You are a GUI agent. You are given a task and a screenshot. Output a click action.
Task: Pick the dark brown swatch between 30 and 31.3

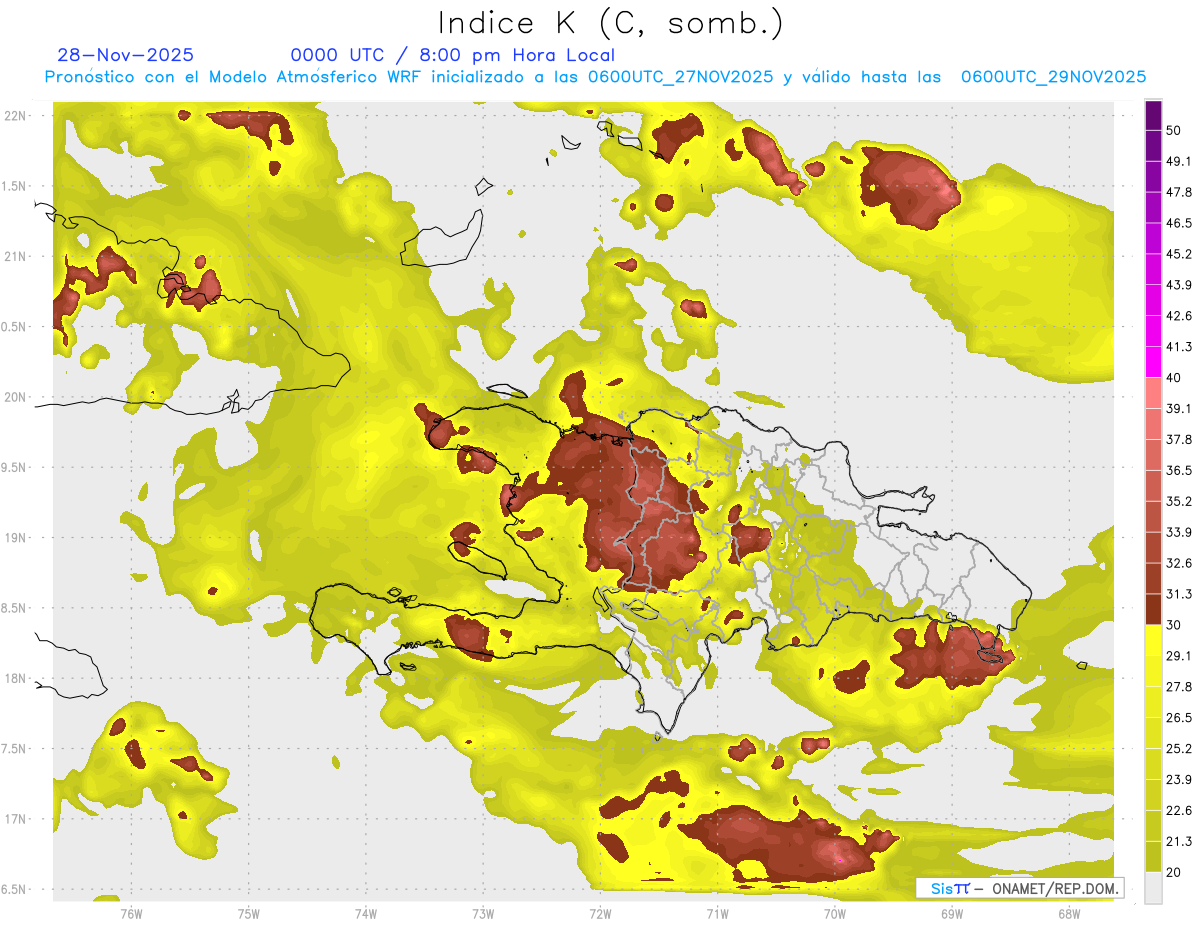(1153, 609)
